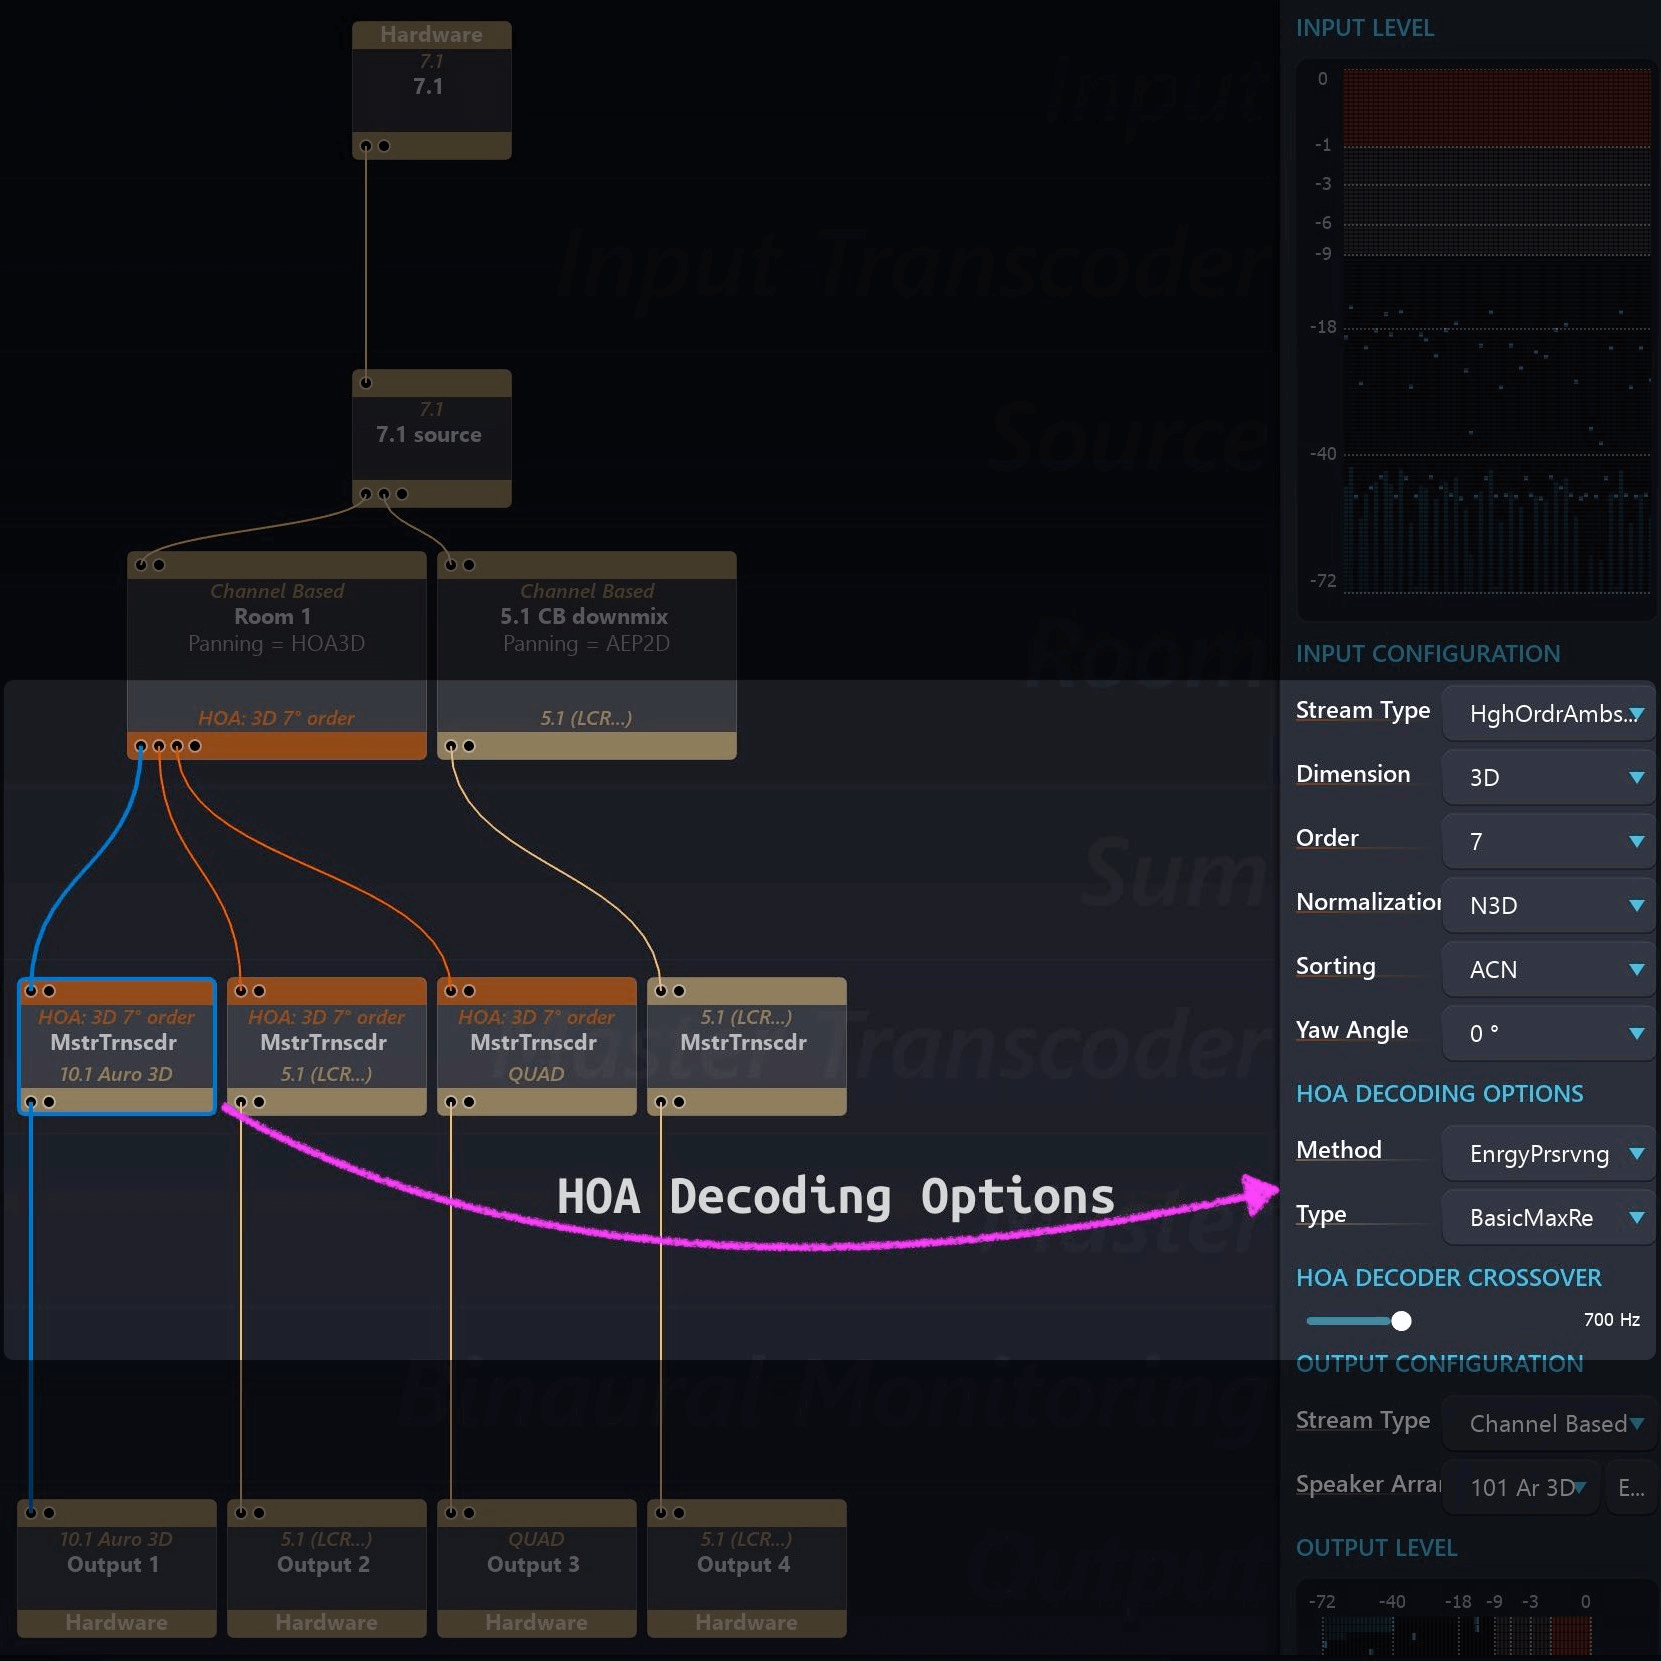Open the input Stream Type dropdown

coord(1548,714)
